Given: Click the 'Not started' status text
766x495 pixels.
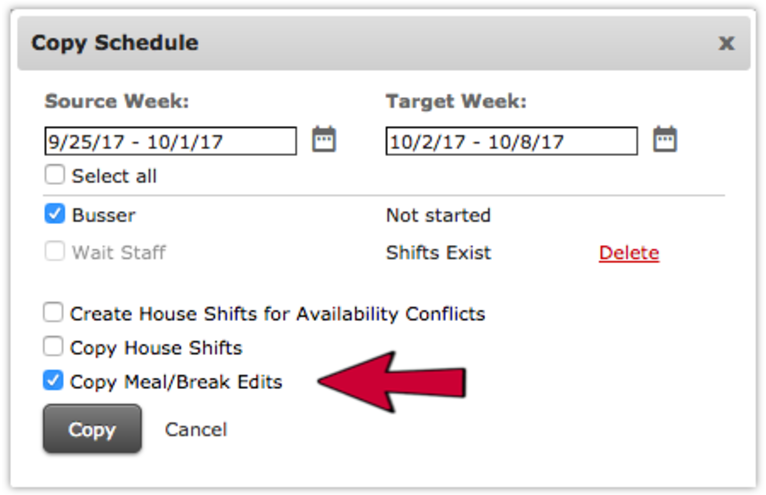Looking at the screenshot, I should coord(438,215).
